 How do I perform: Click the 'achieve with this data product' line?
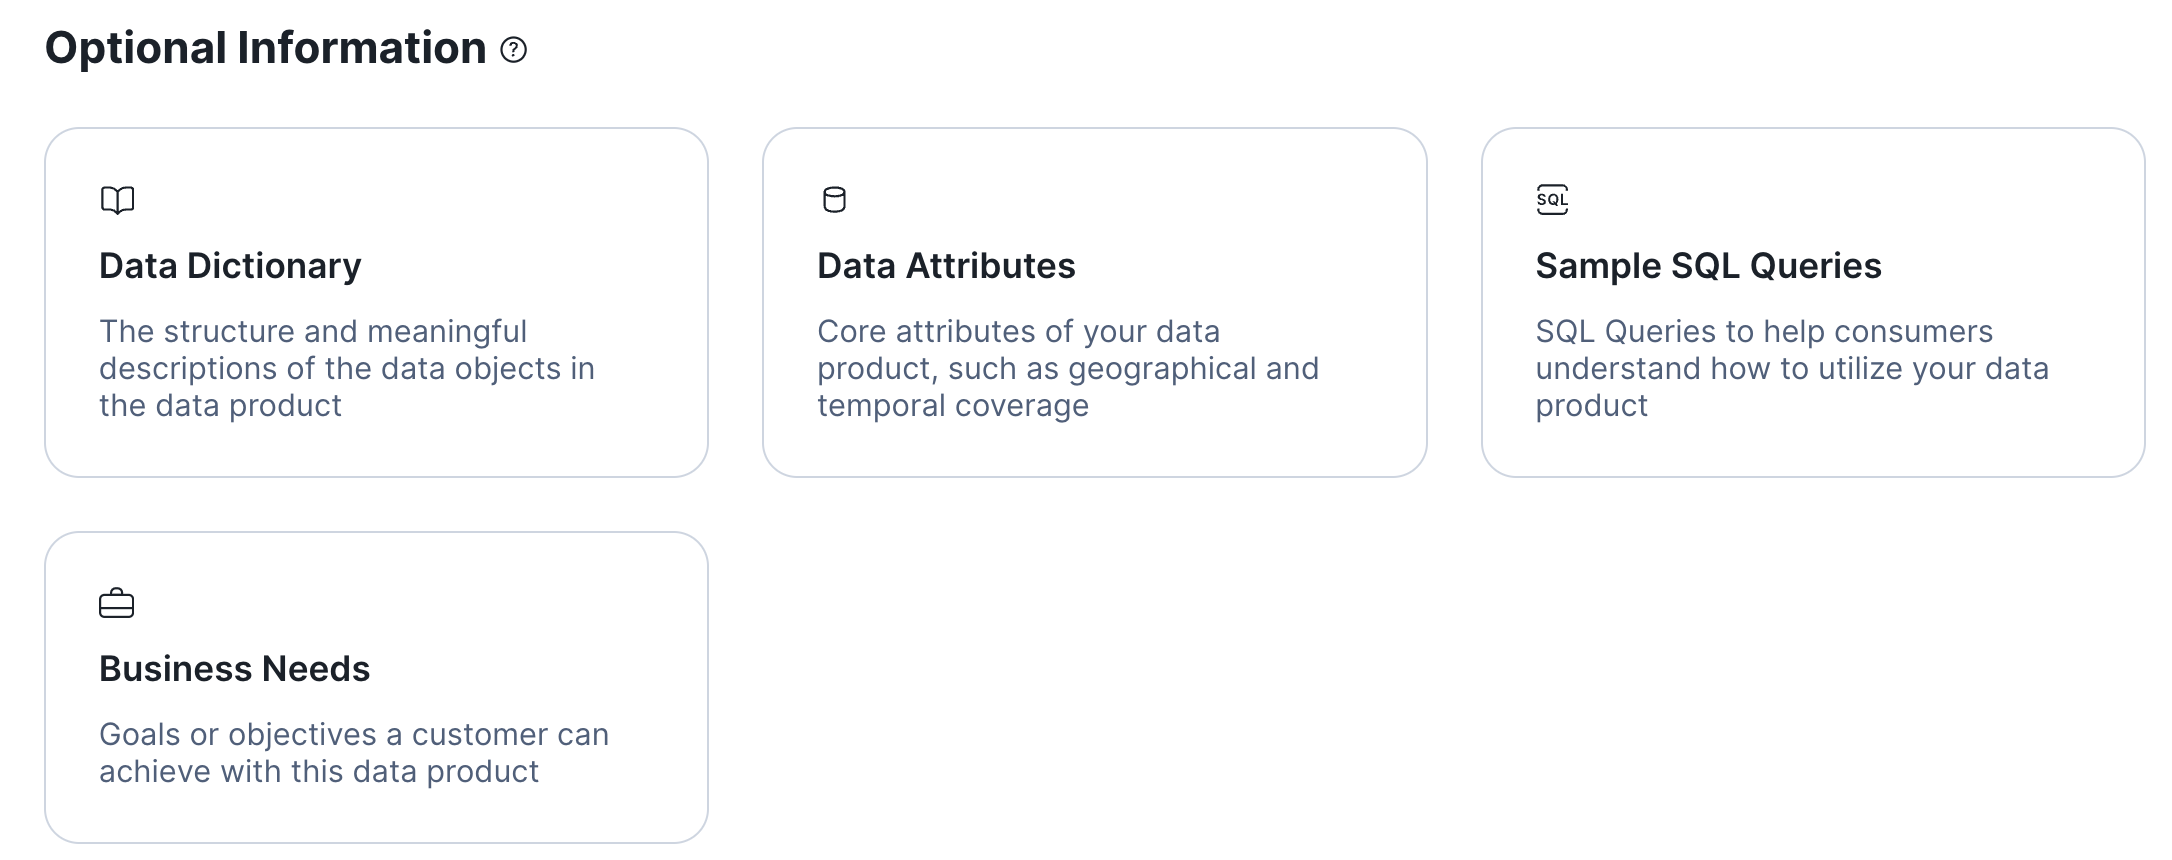[x=318, y=772]
